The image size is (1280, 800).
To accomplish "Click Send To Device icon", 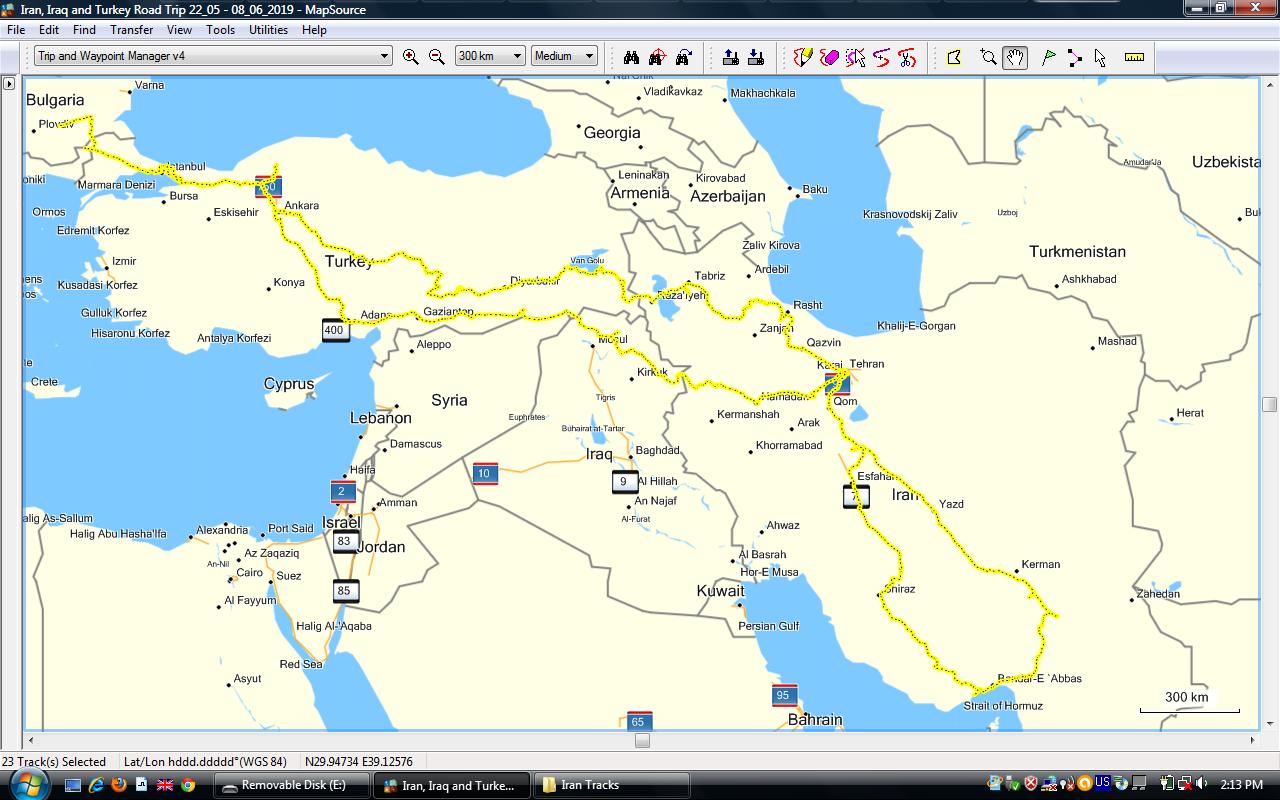I will pos(731,57).
